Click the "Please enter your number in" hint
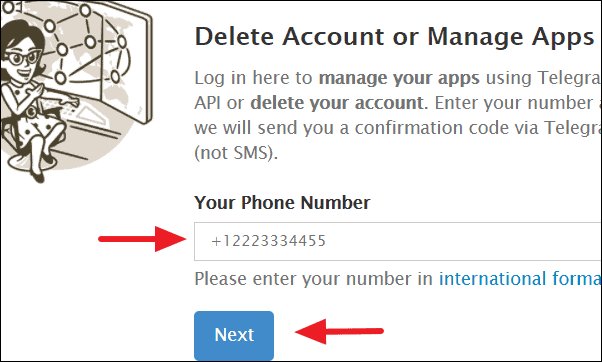 coord(313,279)
